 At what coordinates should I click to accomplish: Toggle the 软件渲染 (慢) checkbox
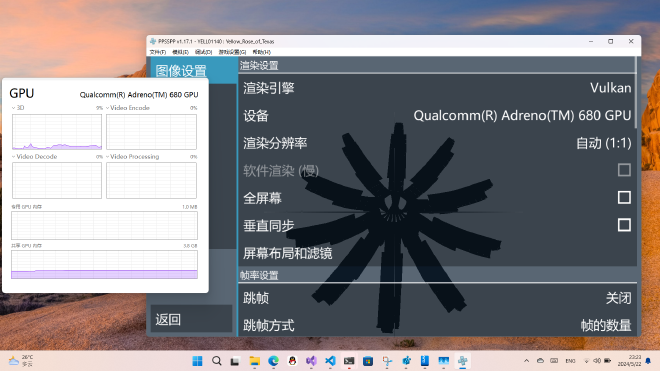coord(624,170)
